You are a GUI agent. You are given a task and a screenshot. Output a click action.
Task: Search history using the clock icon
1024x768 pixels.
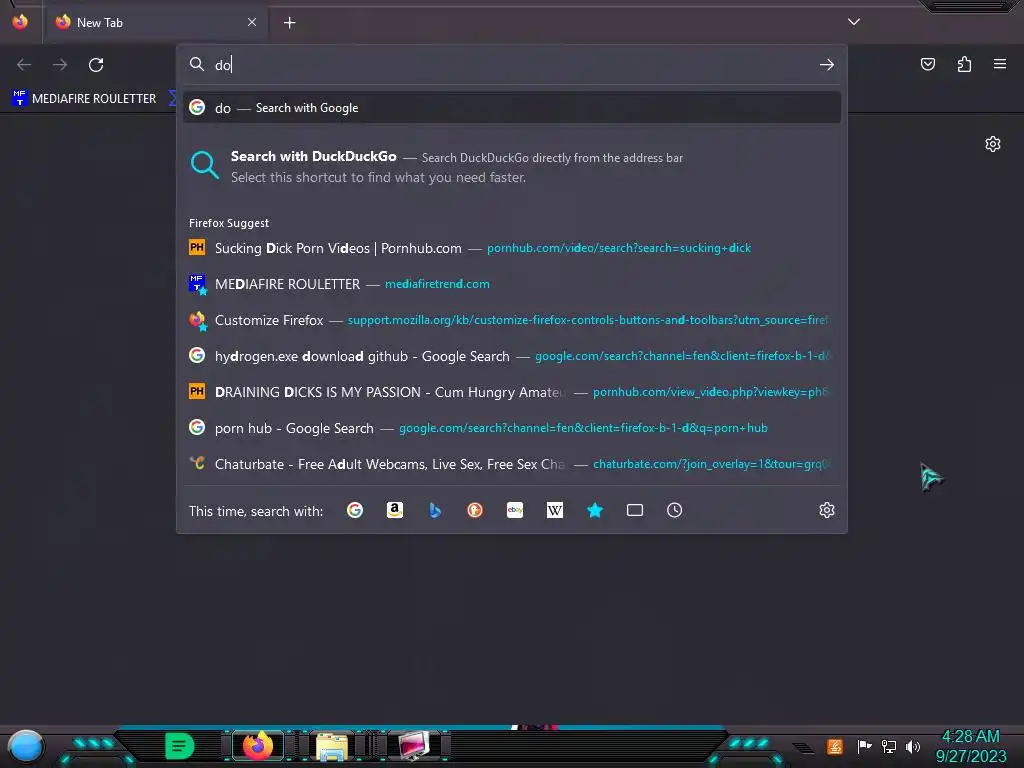point(675,510)
